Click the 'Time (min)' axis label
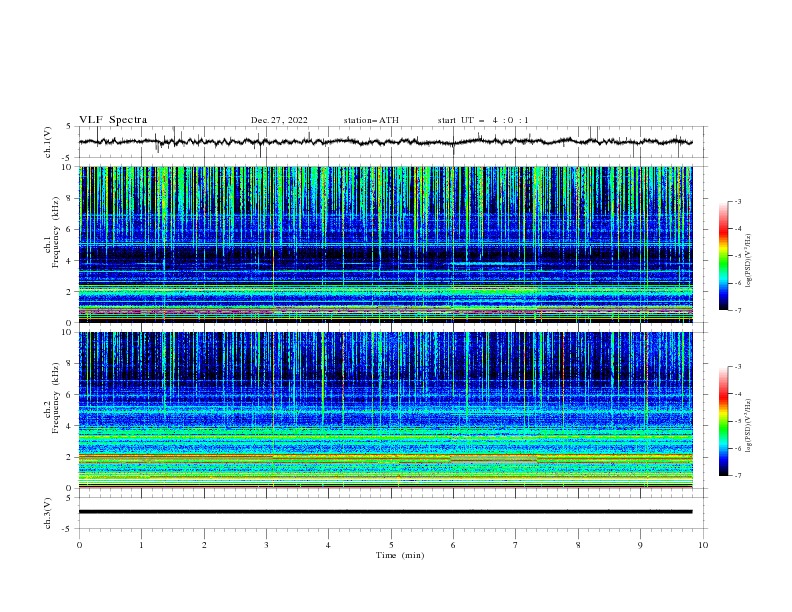792x612 pixels. click(x=400, y=555)
